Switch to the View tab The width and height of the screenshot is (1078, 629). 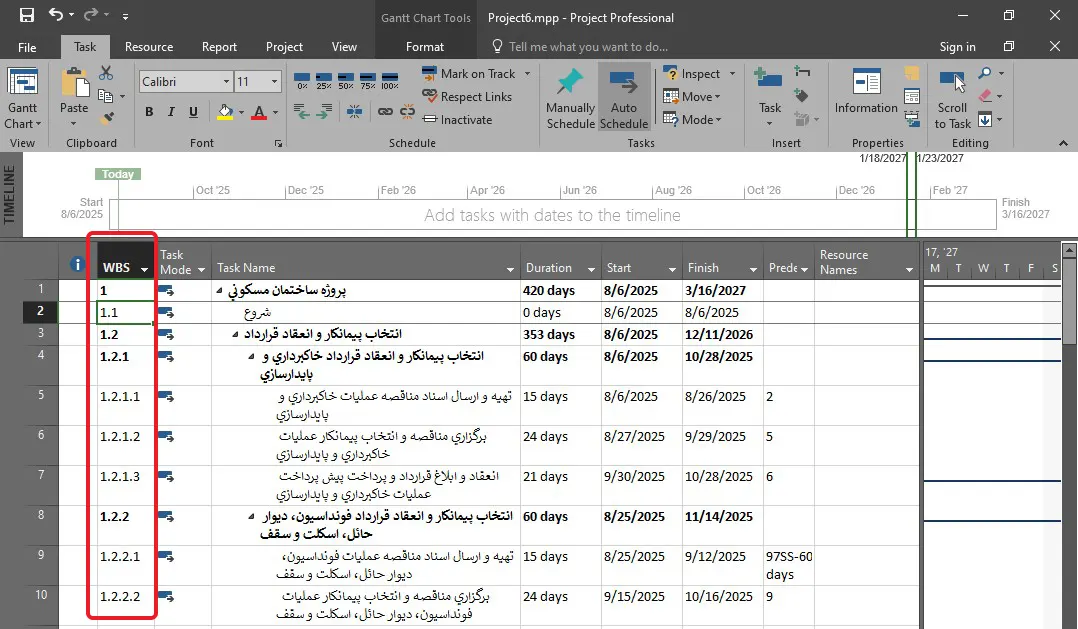(x=344, y=47)
